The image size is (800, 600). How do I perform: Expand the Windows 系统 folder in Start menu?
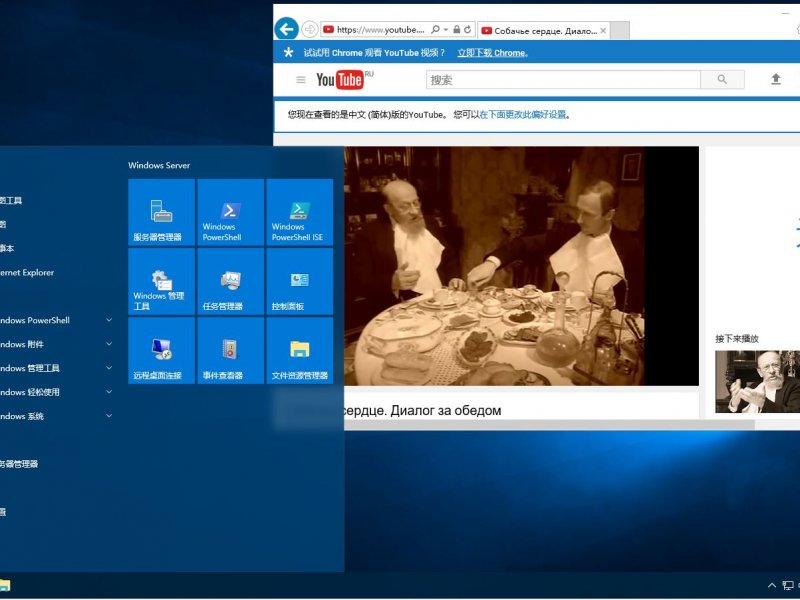pyautogui.click(x=56, y=416)
